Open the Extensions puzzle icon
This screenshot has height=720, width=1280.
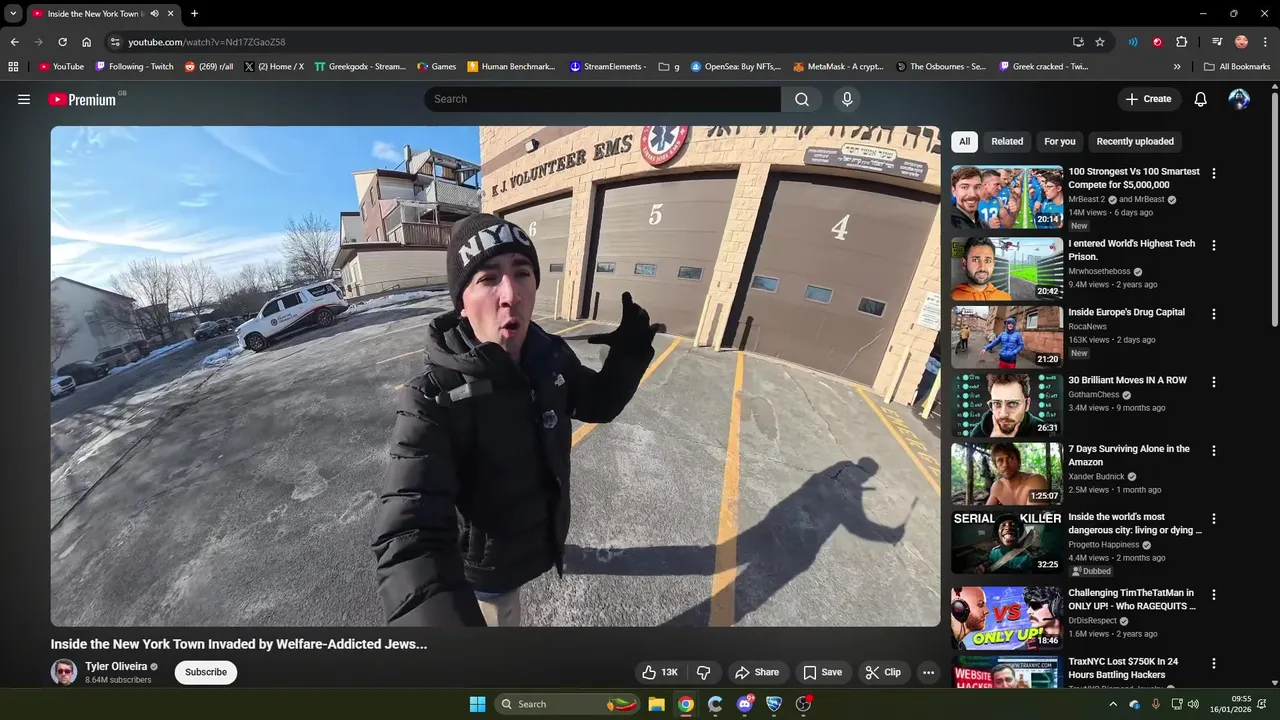pyautogui.click(x=1182, y=42)
